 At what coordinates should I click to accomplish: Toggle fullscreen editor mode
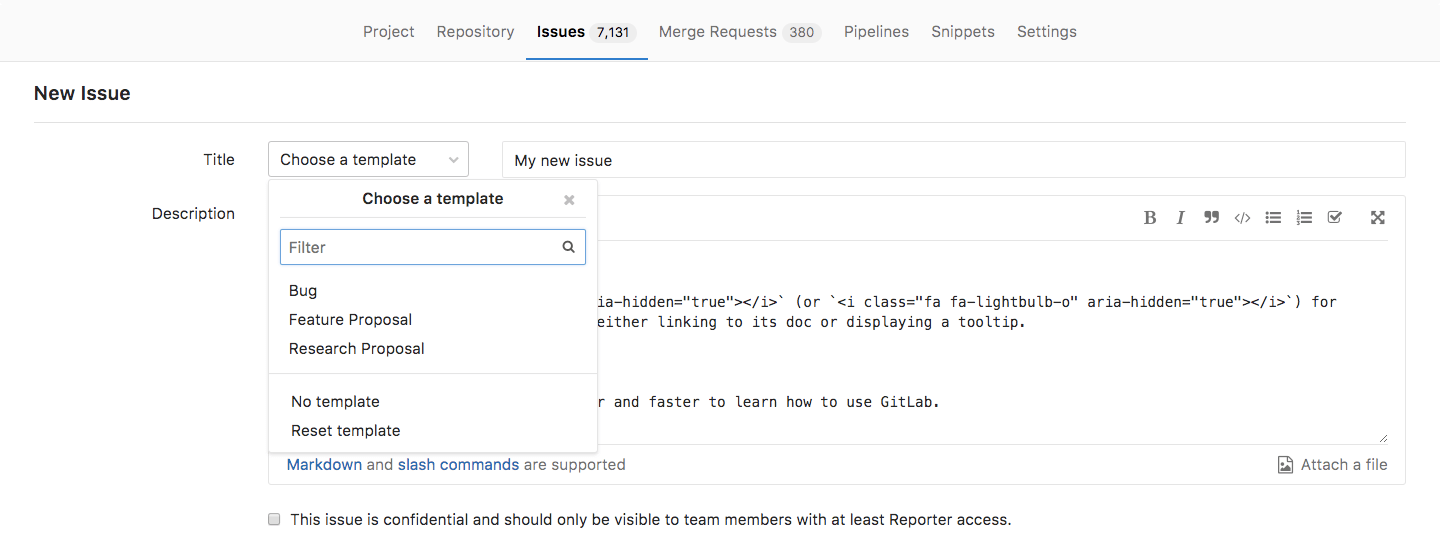pyautogui.click(x=1378, y=218)
